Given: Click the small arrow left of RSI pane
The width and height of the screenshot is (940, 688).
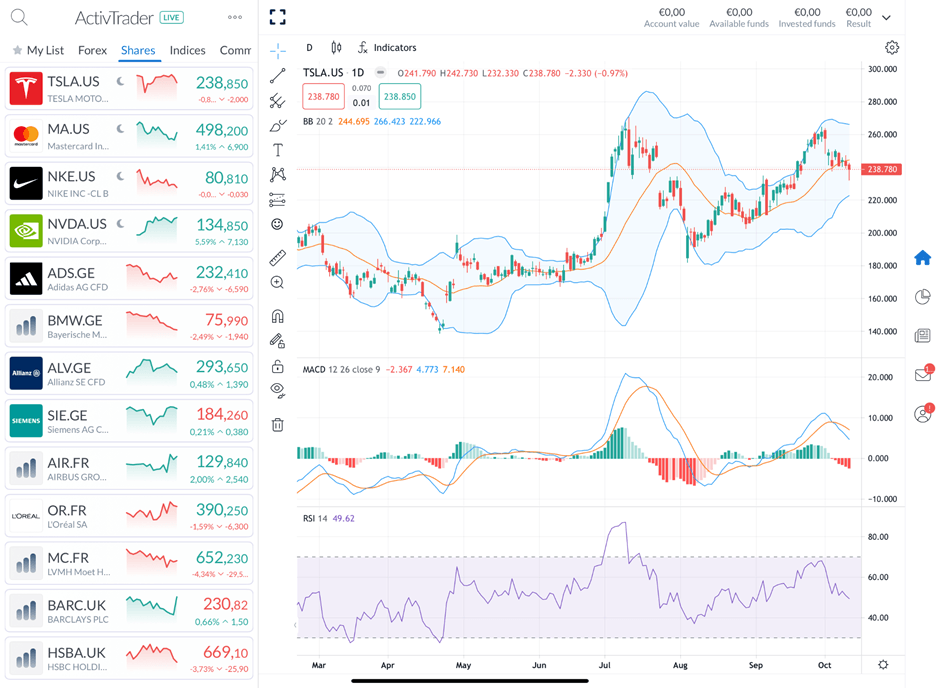Looking at the screenshot, I should (295, 625).
